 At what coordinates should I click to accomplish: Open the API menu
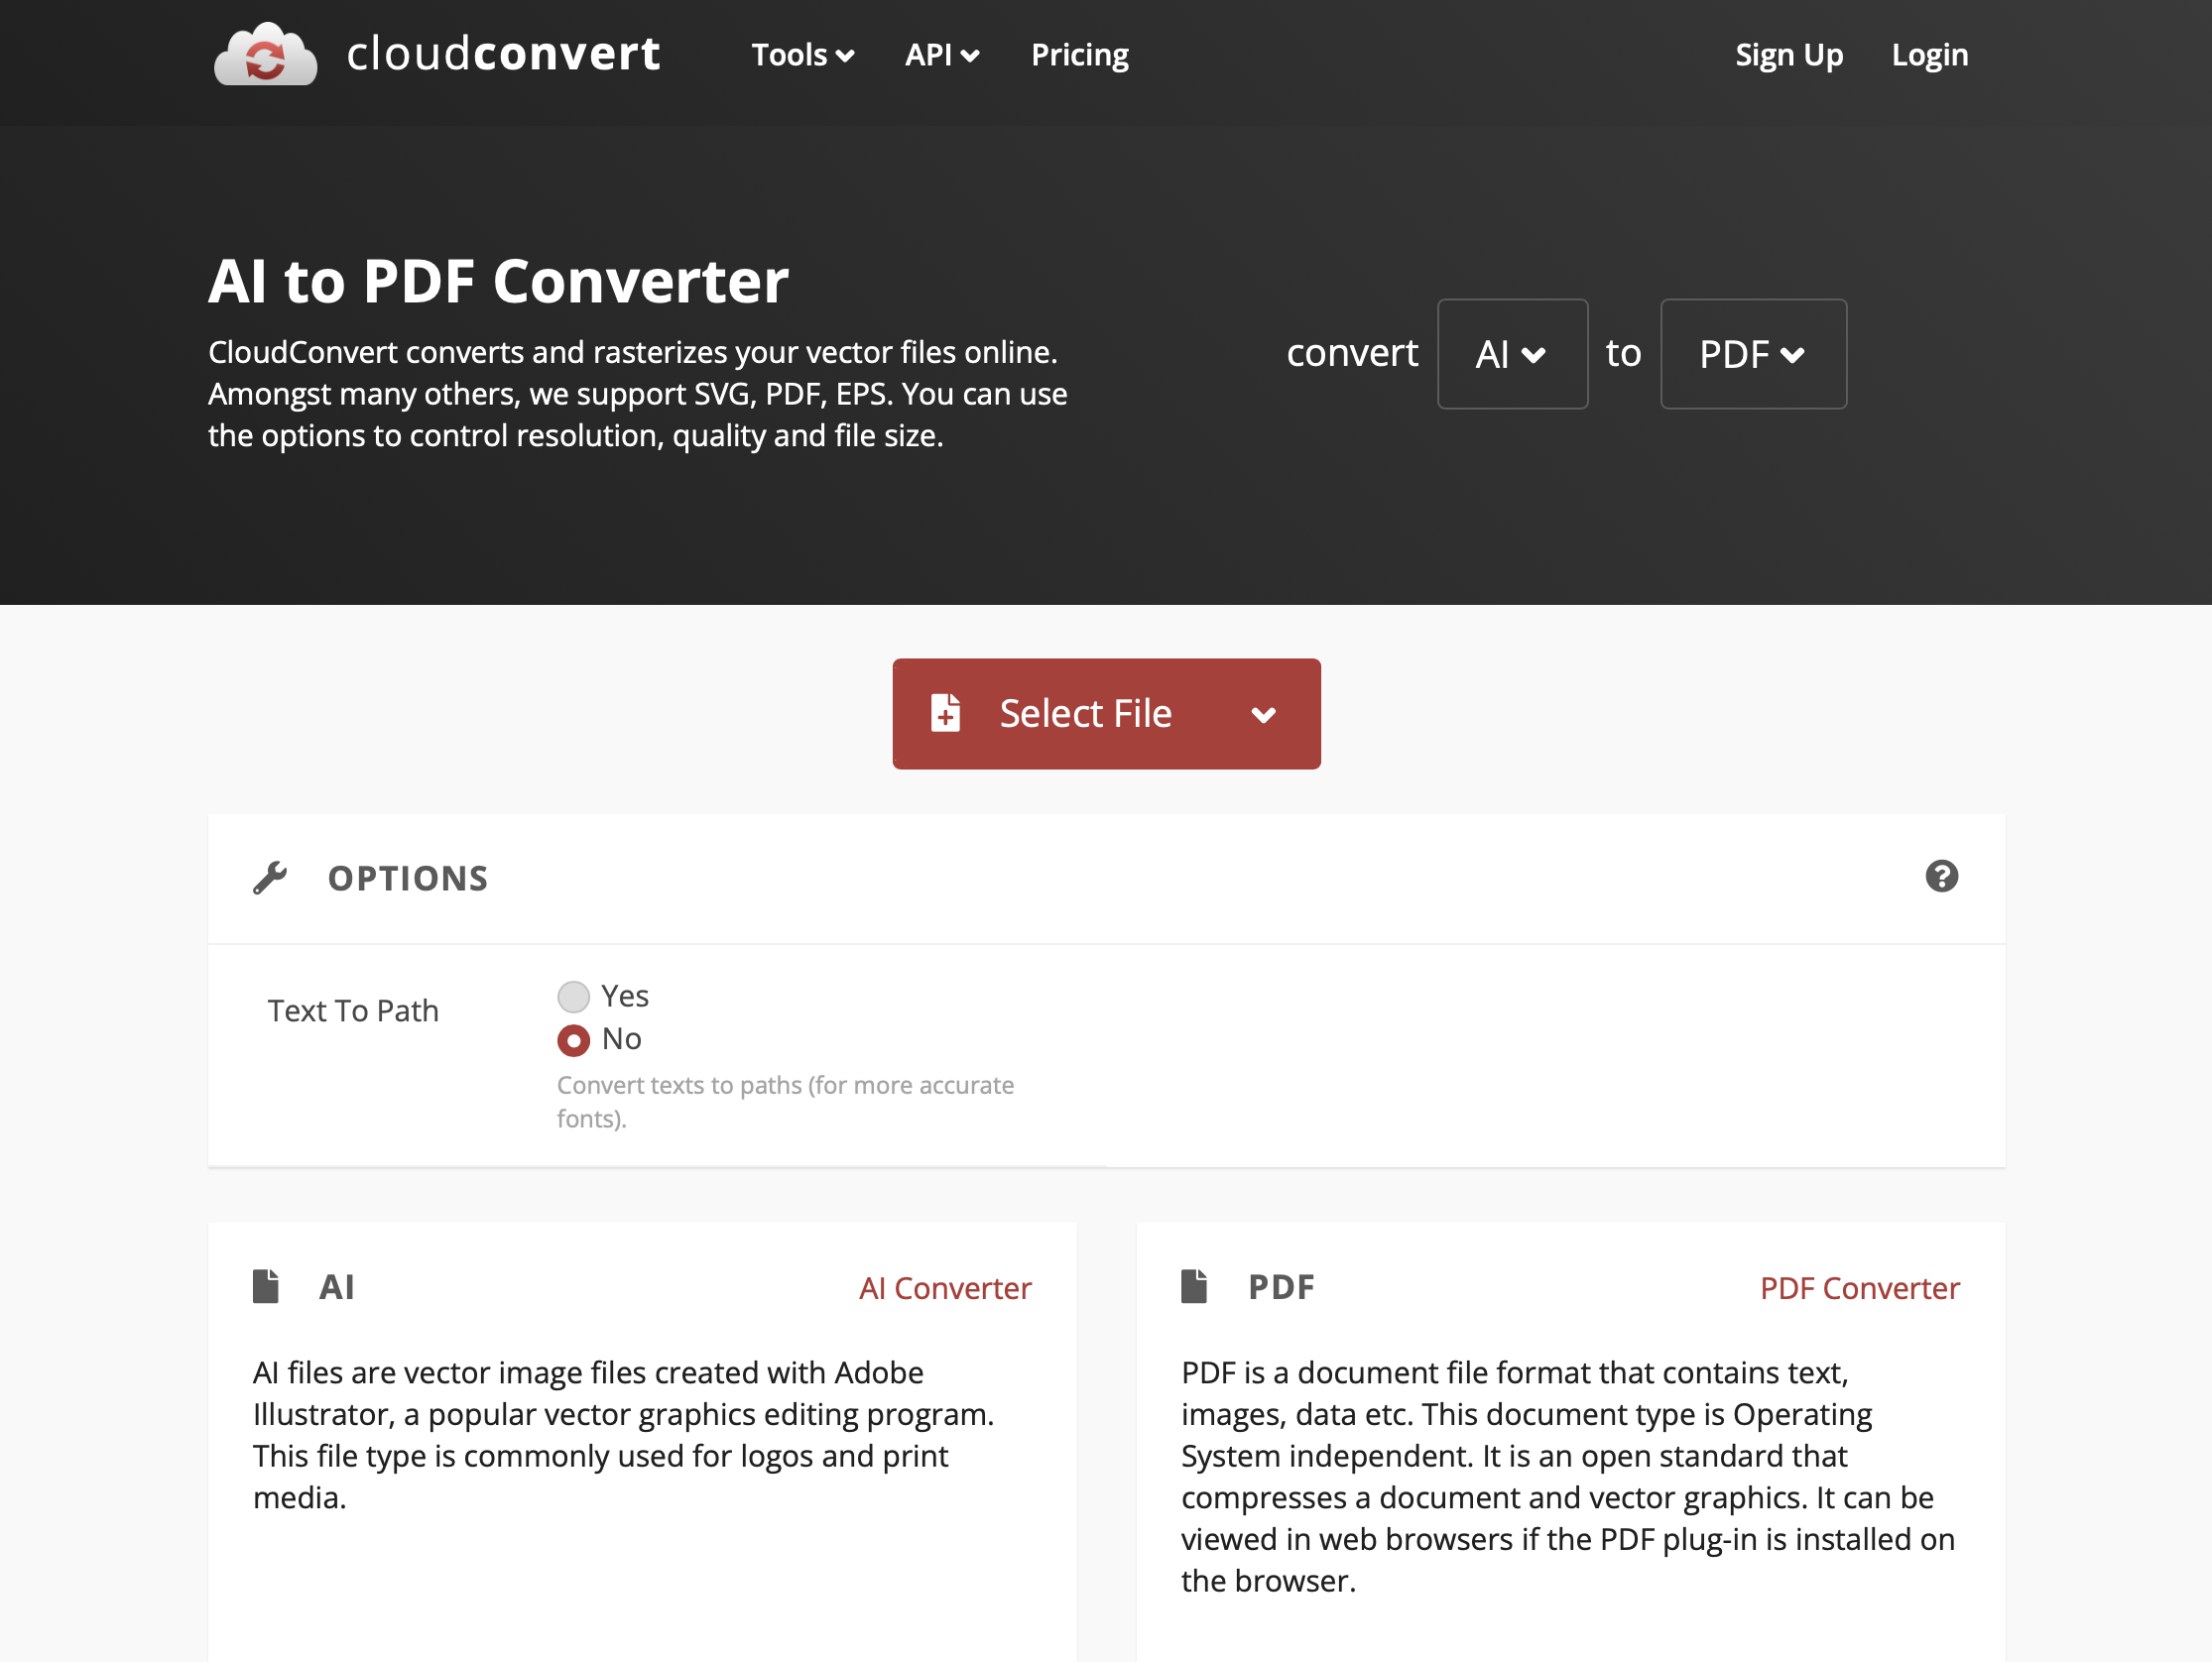pyautogui.click(x=941, y=55)
